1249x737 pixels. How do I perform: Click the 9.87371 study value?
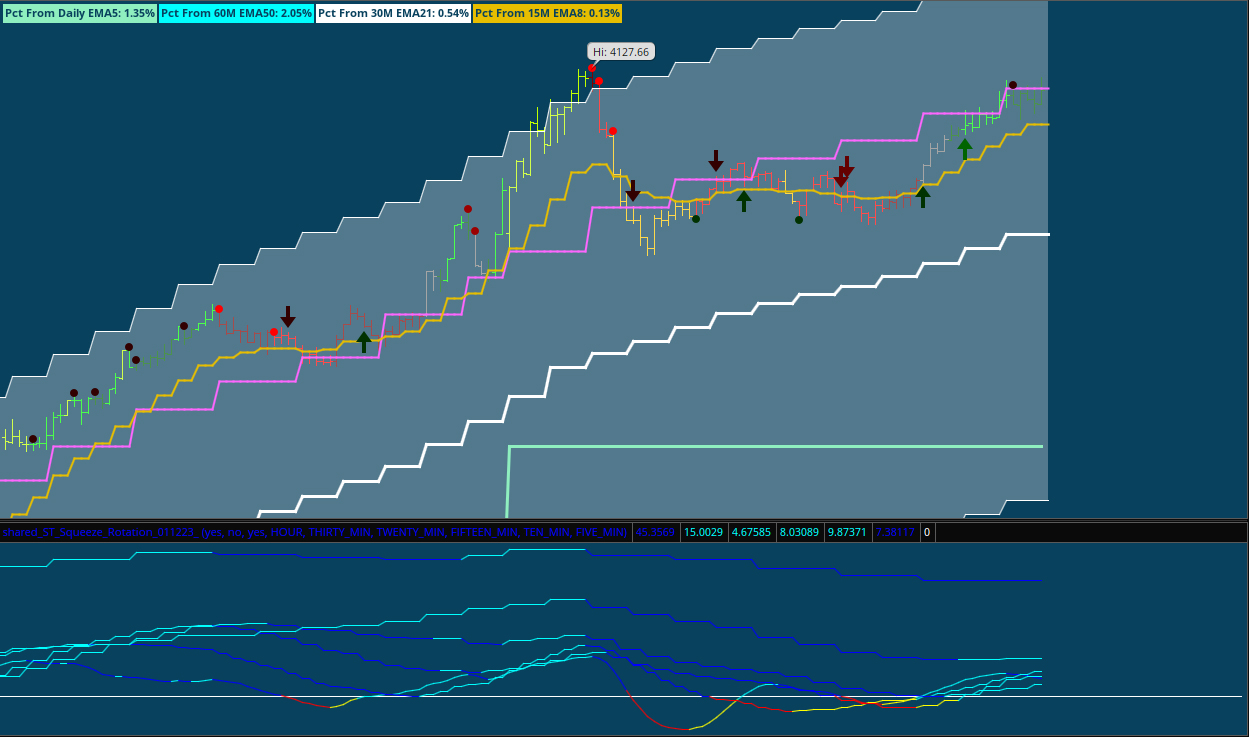coord(847,532)
